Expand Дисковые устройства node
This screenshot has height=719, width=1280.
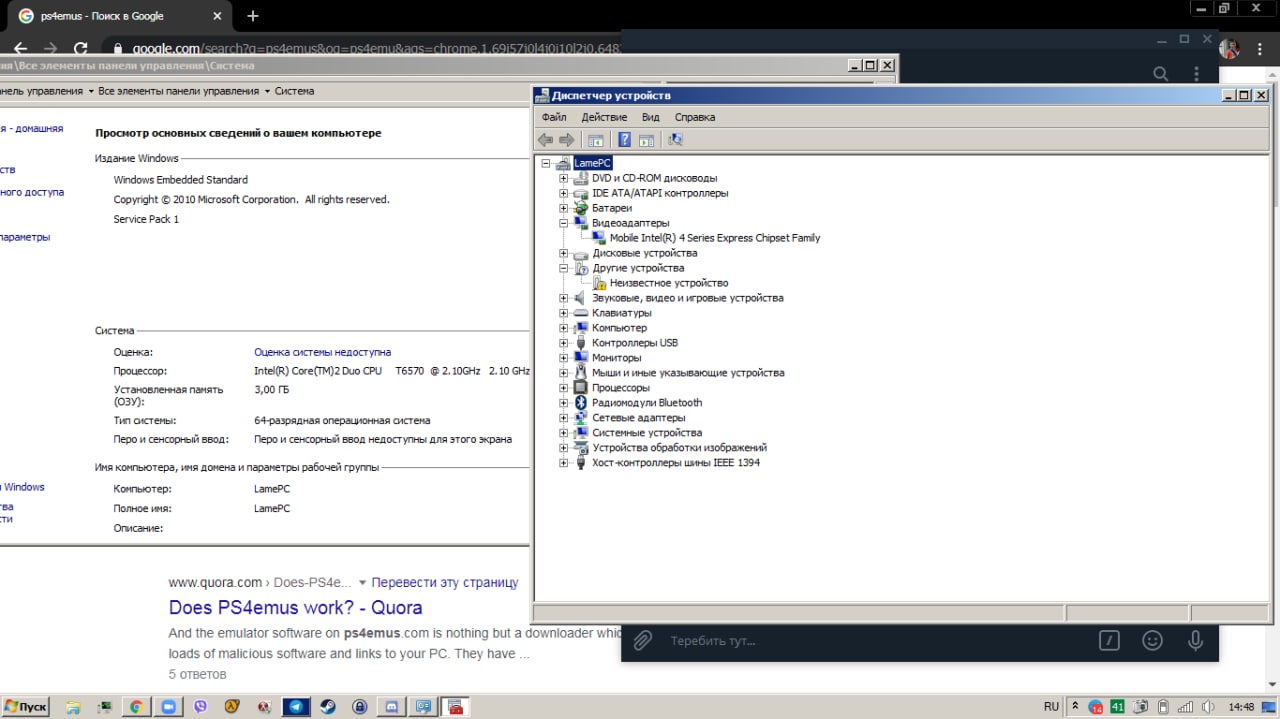point(564,253)
